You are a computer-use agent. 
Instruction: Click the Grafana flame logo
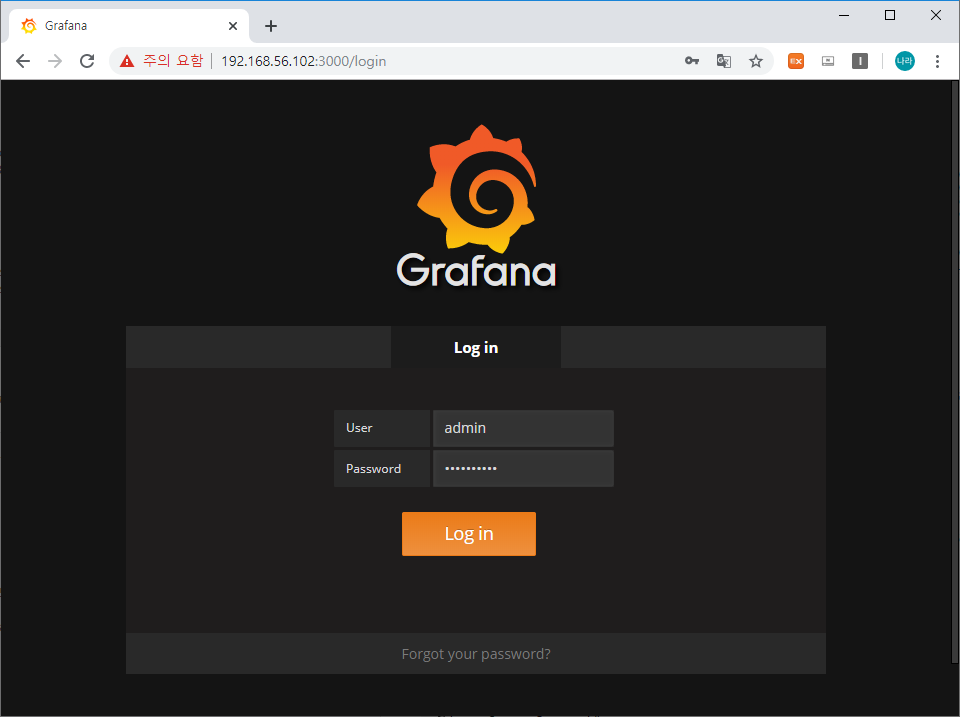477,189
